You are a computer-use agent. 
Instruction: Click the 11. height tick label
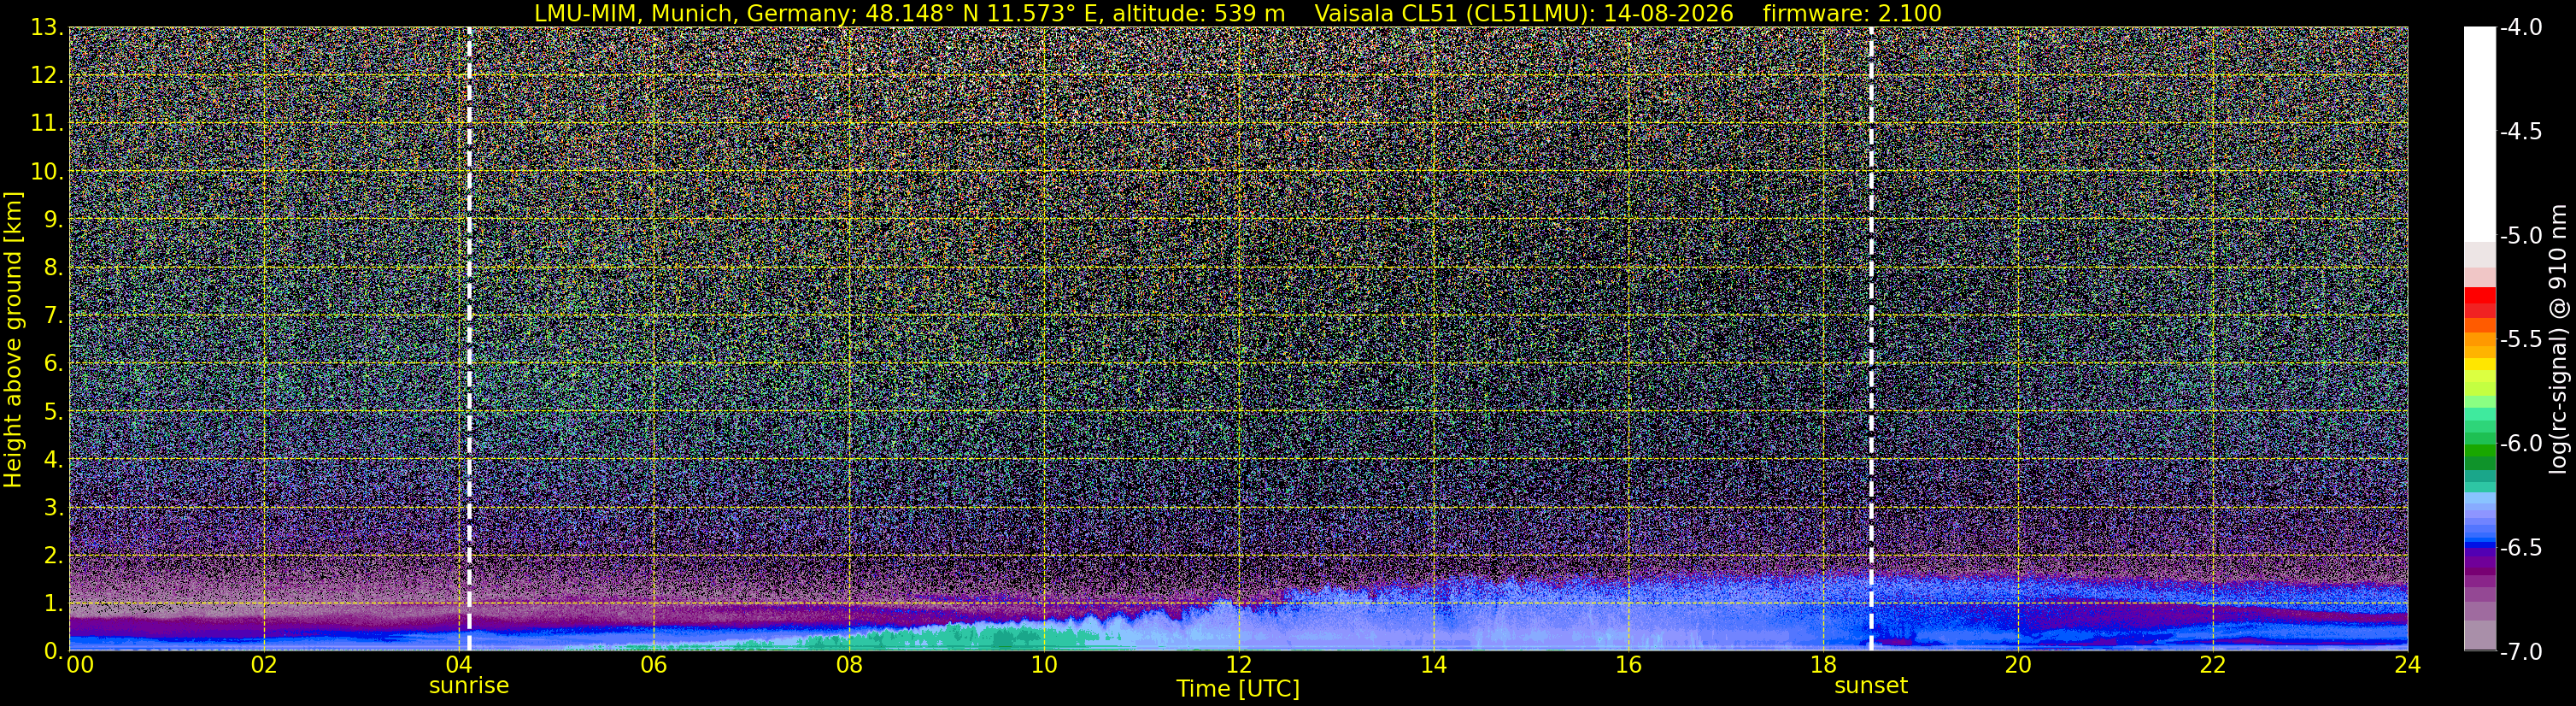(47, 123)
